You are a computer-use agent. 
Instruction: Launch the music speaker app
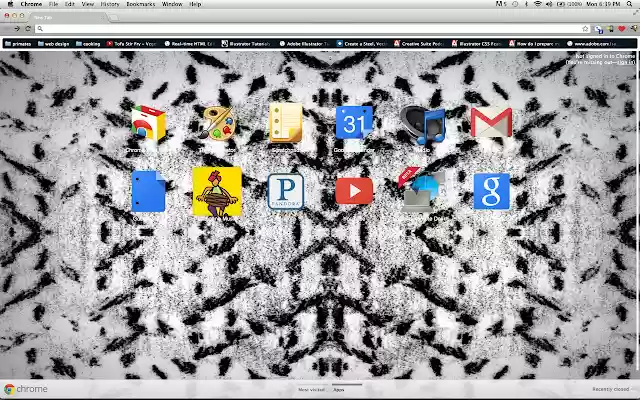click(x=423, y=124)
